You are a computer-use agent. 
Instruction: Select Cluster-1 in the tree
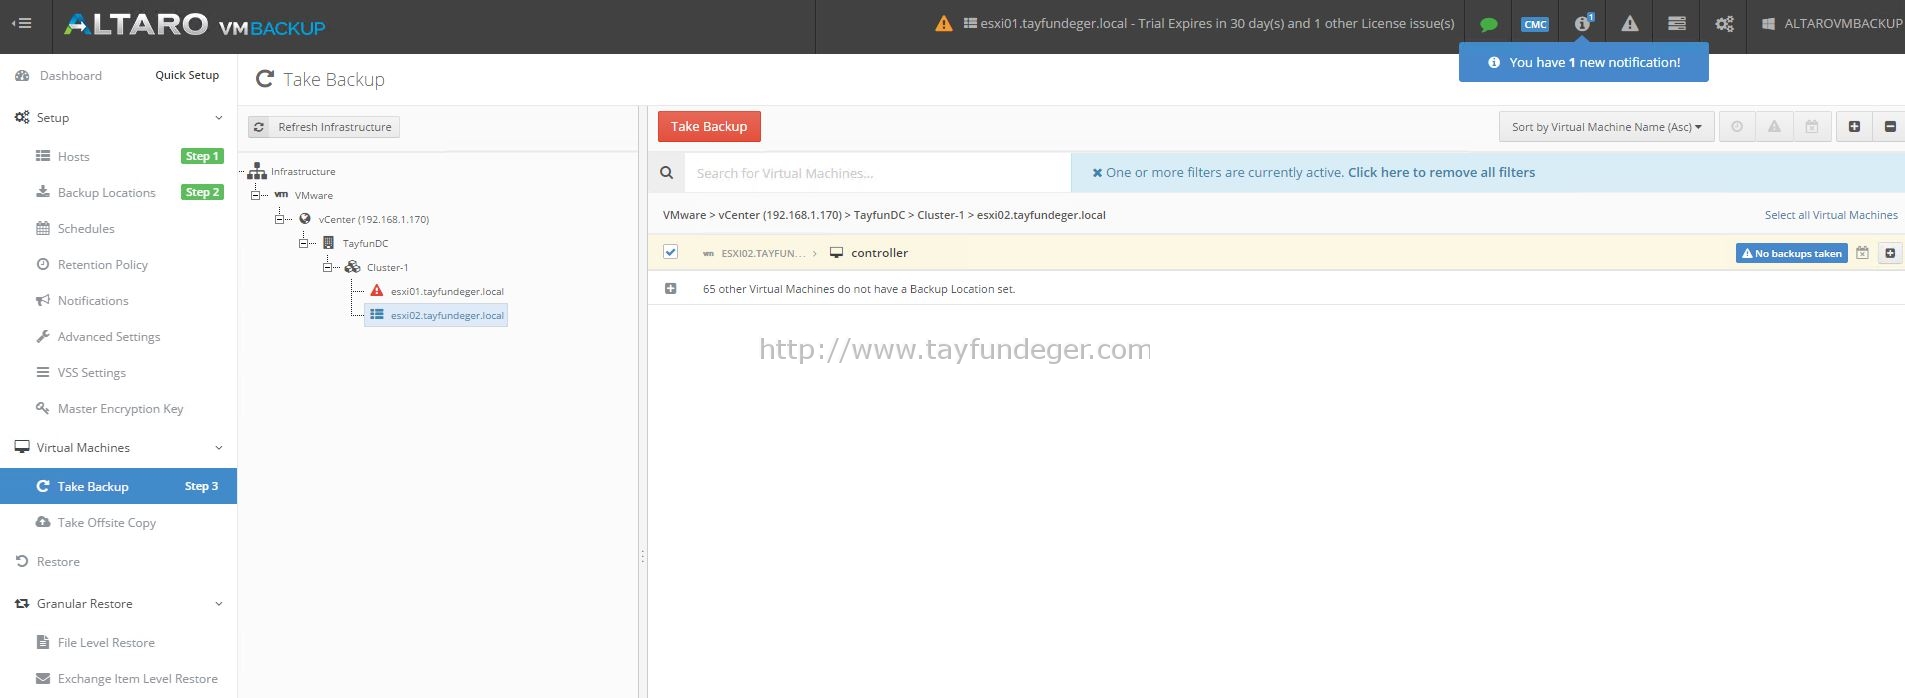coord(387,267)
